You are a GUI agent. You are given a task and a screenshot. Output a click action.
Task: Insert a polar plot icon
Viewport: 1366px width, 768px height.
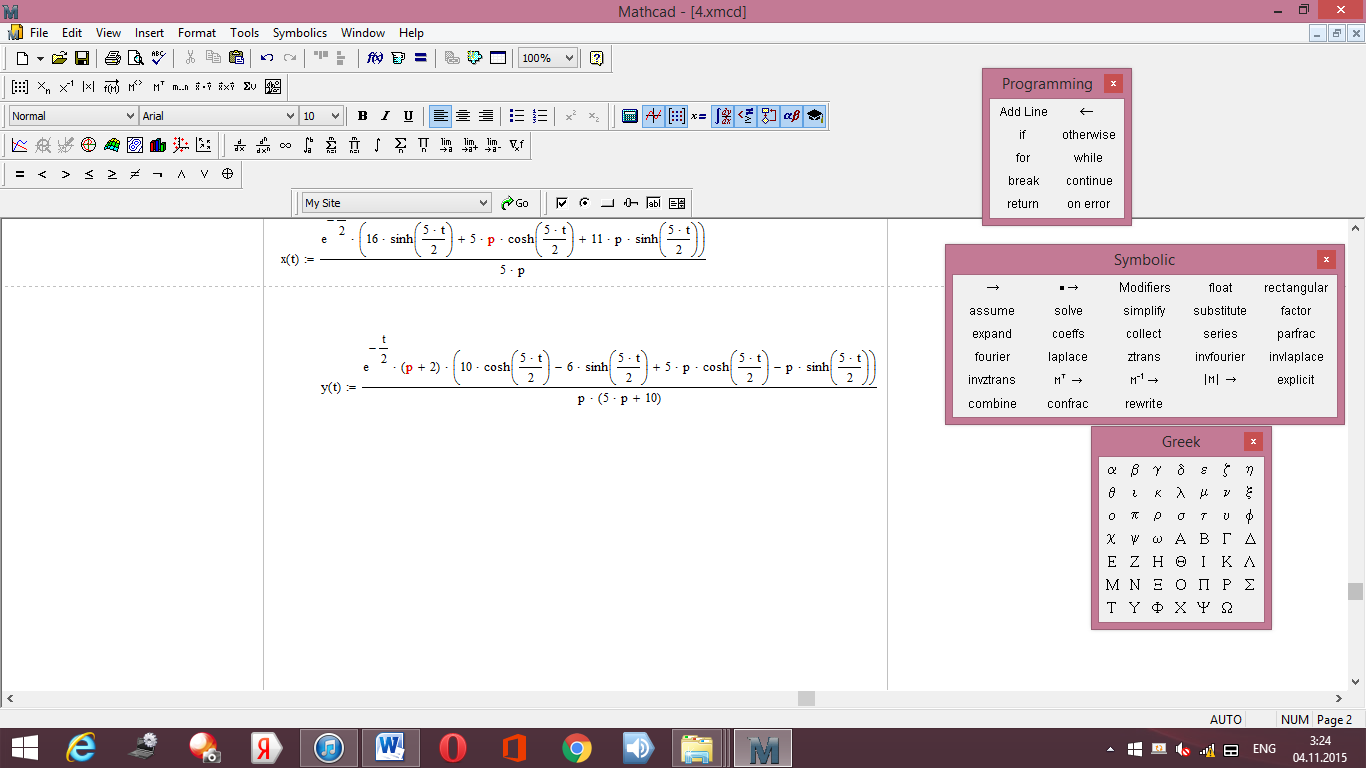tap(89, 145)
